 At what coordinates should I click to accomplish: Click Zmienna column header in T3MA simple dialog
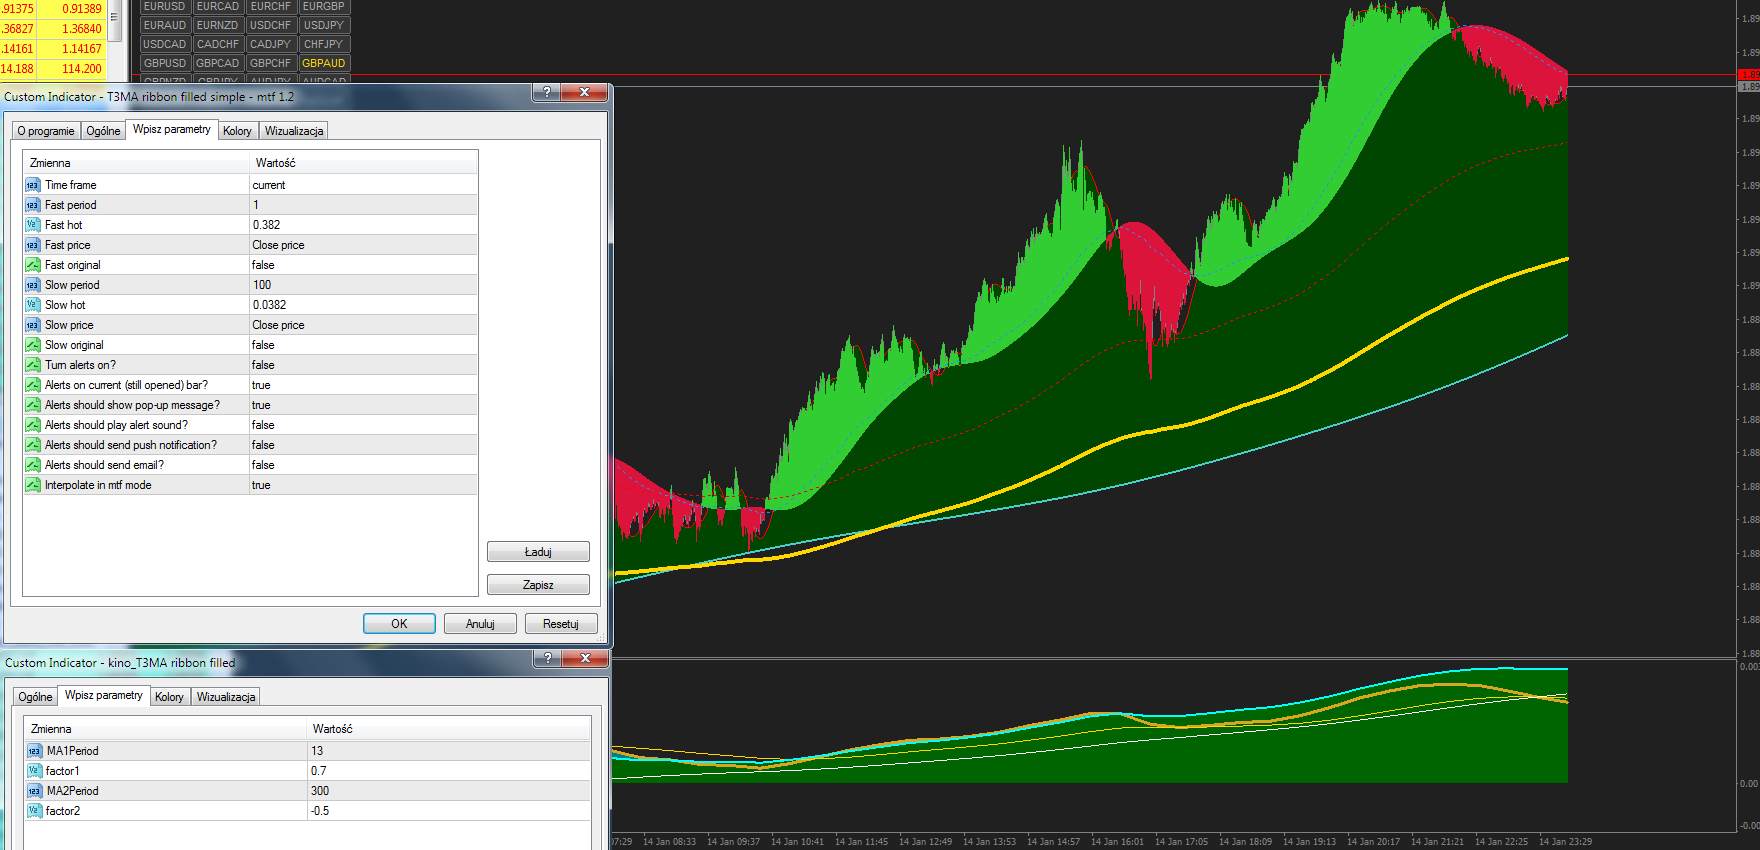[x=136, y=163]
